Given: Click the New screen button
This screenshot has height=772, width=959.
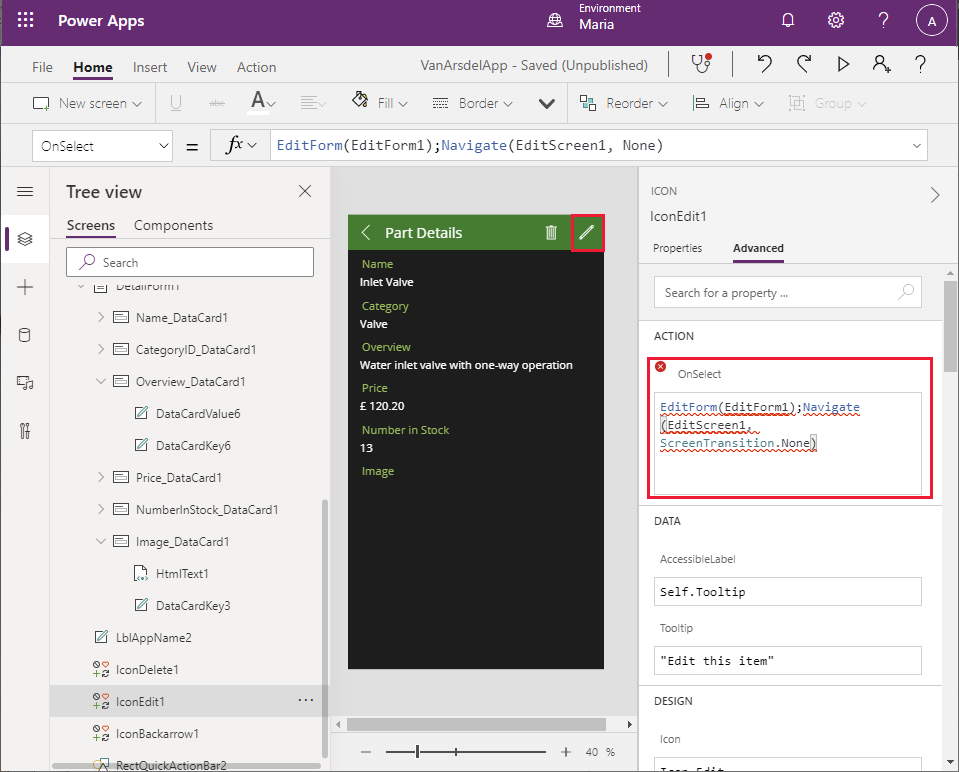Looking at the screenshot, I should [88, 103].
